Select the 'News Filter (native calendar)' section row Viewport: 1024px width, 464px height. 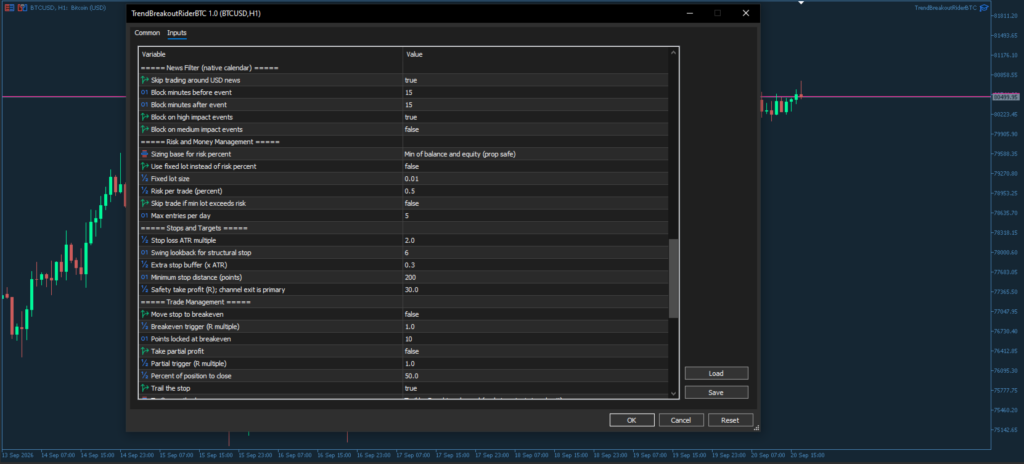[404, 68]
